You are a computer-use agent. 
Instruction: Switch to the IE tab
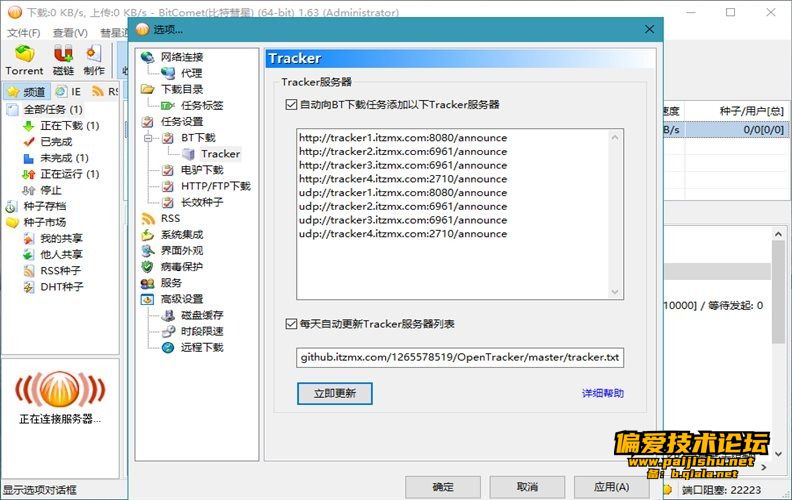click(x=69, y=91)
